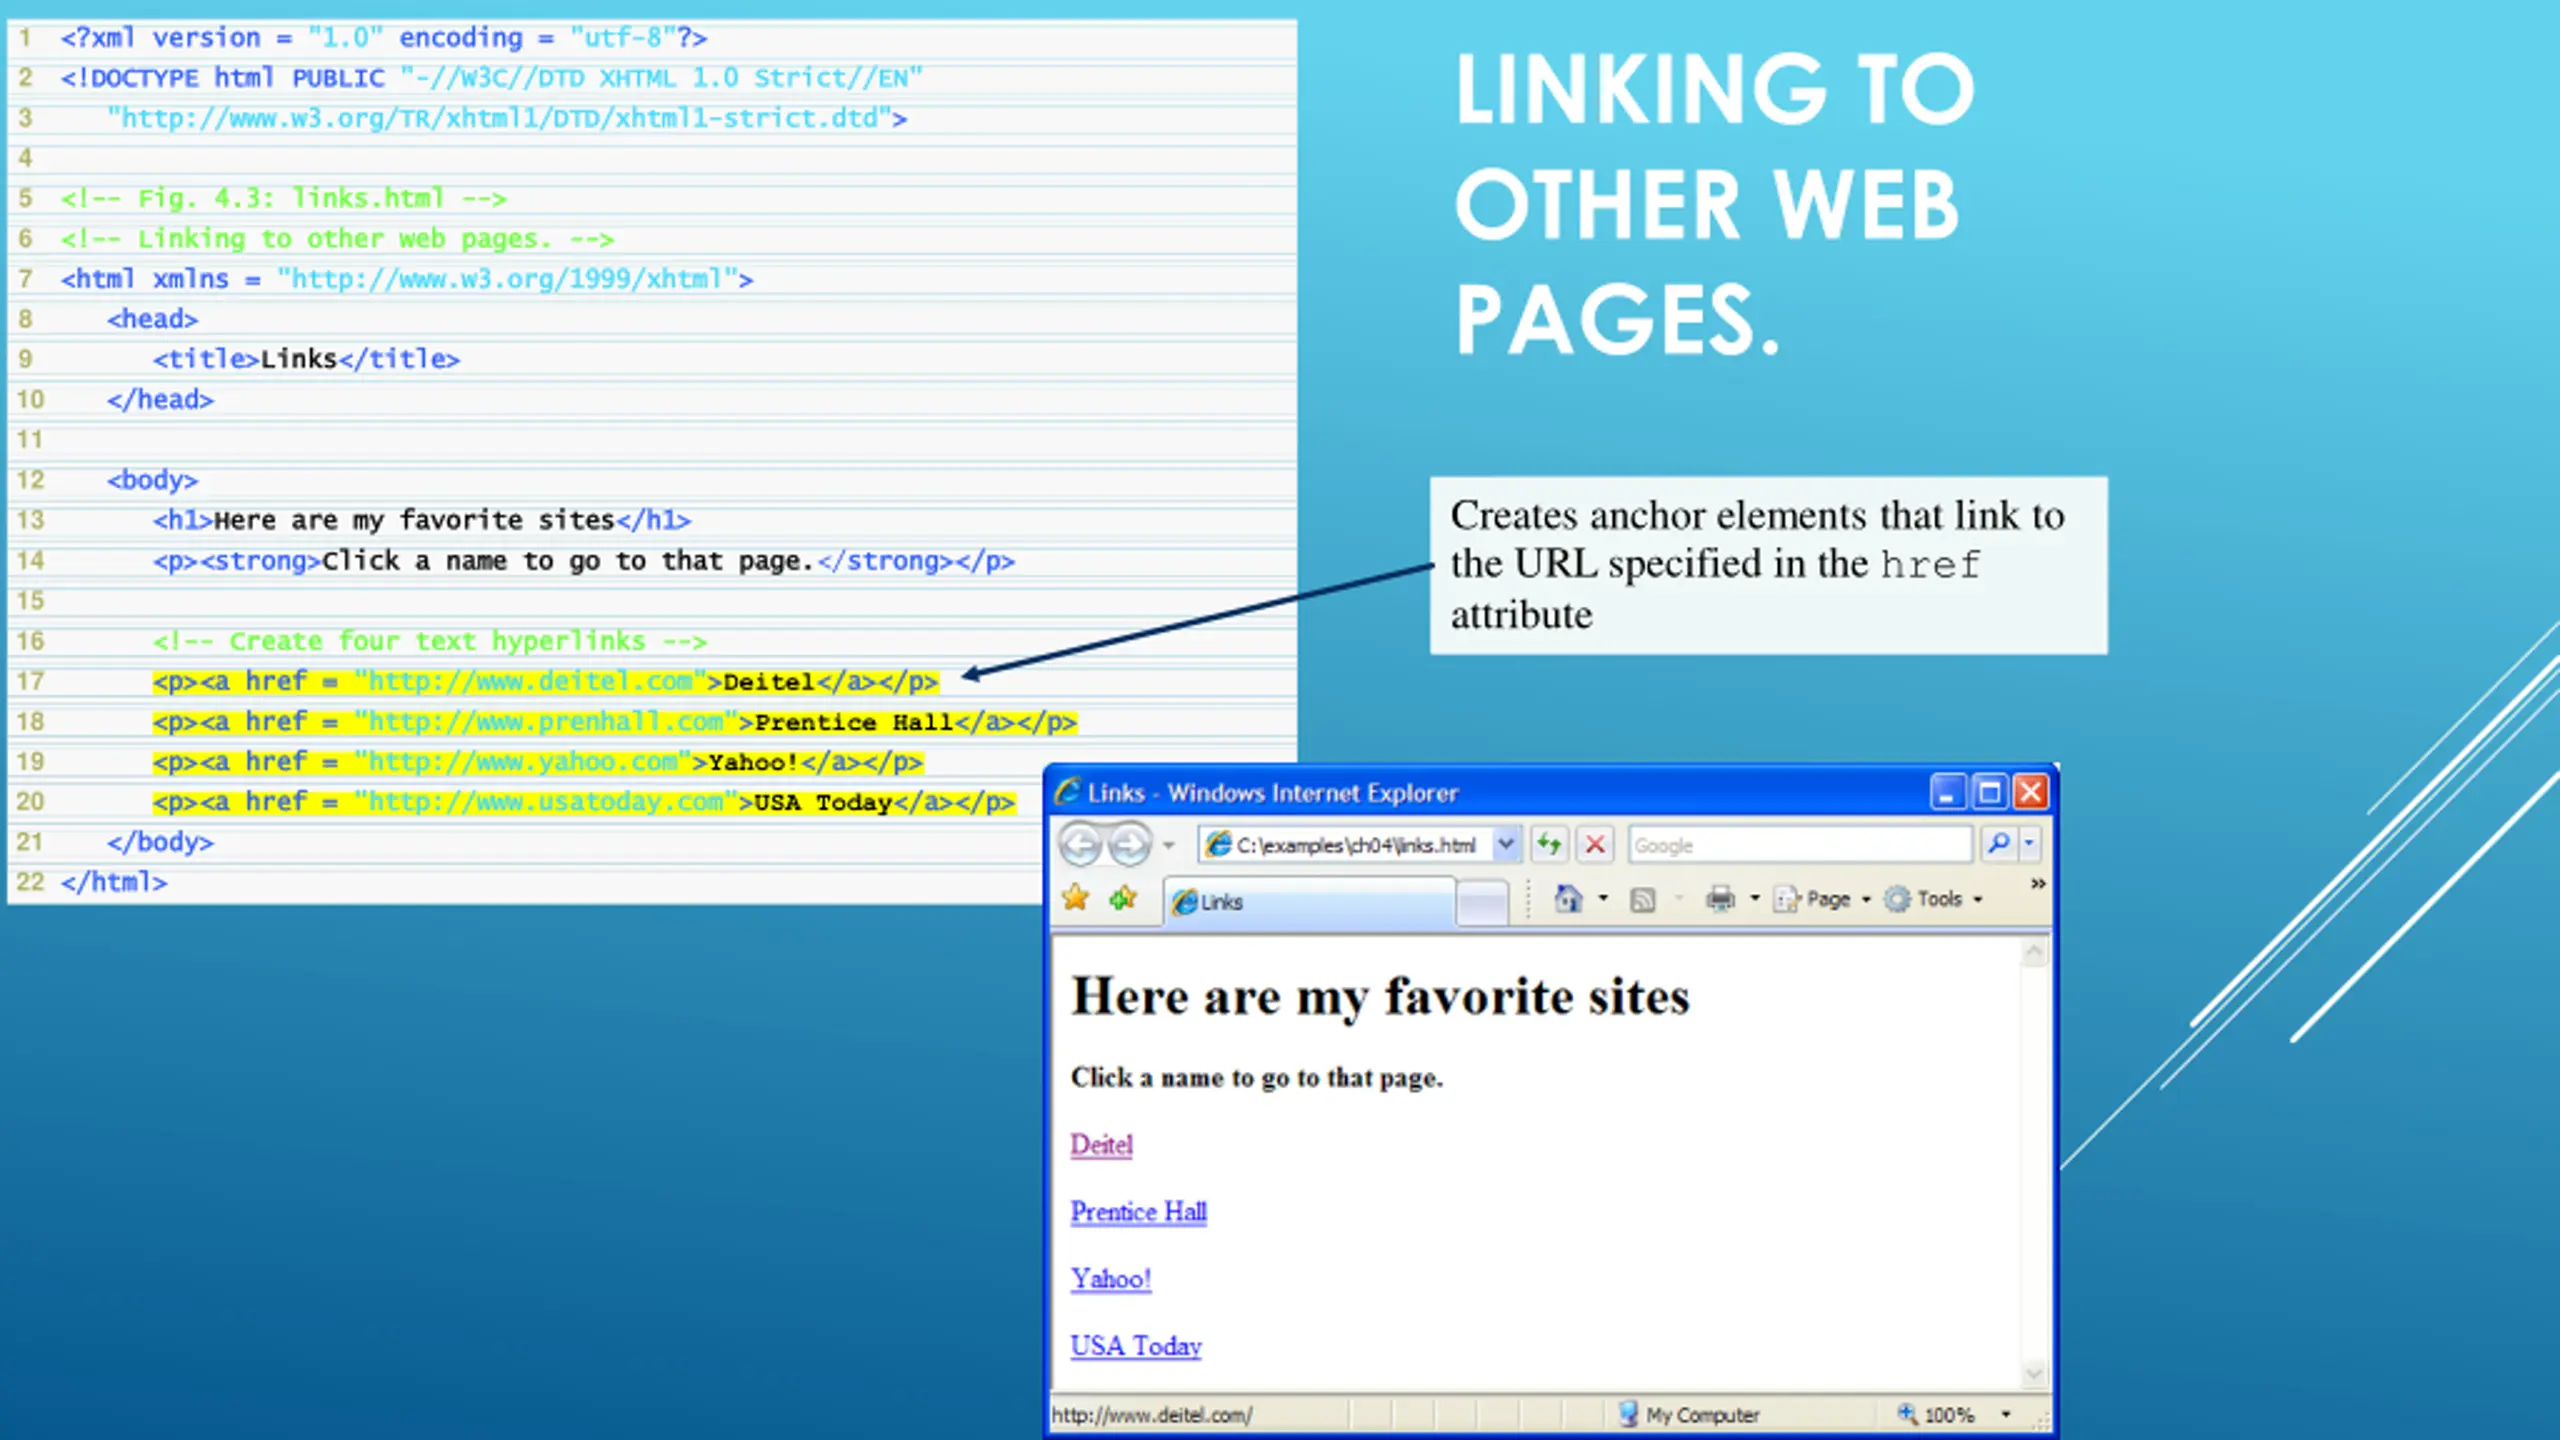
Task: Open the zoom level dropdown arrow
Action: point(2005,1415)
